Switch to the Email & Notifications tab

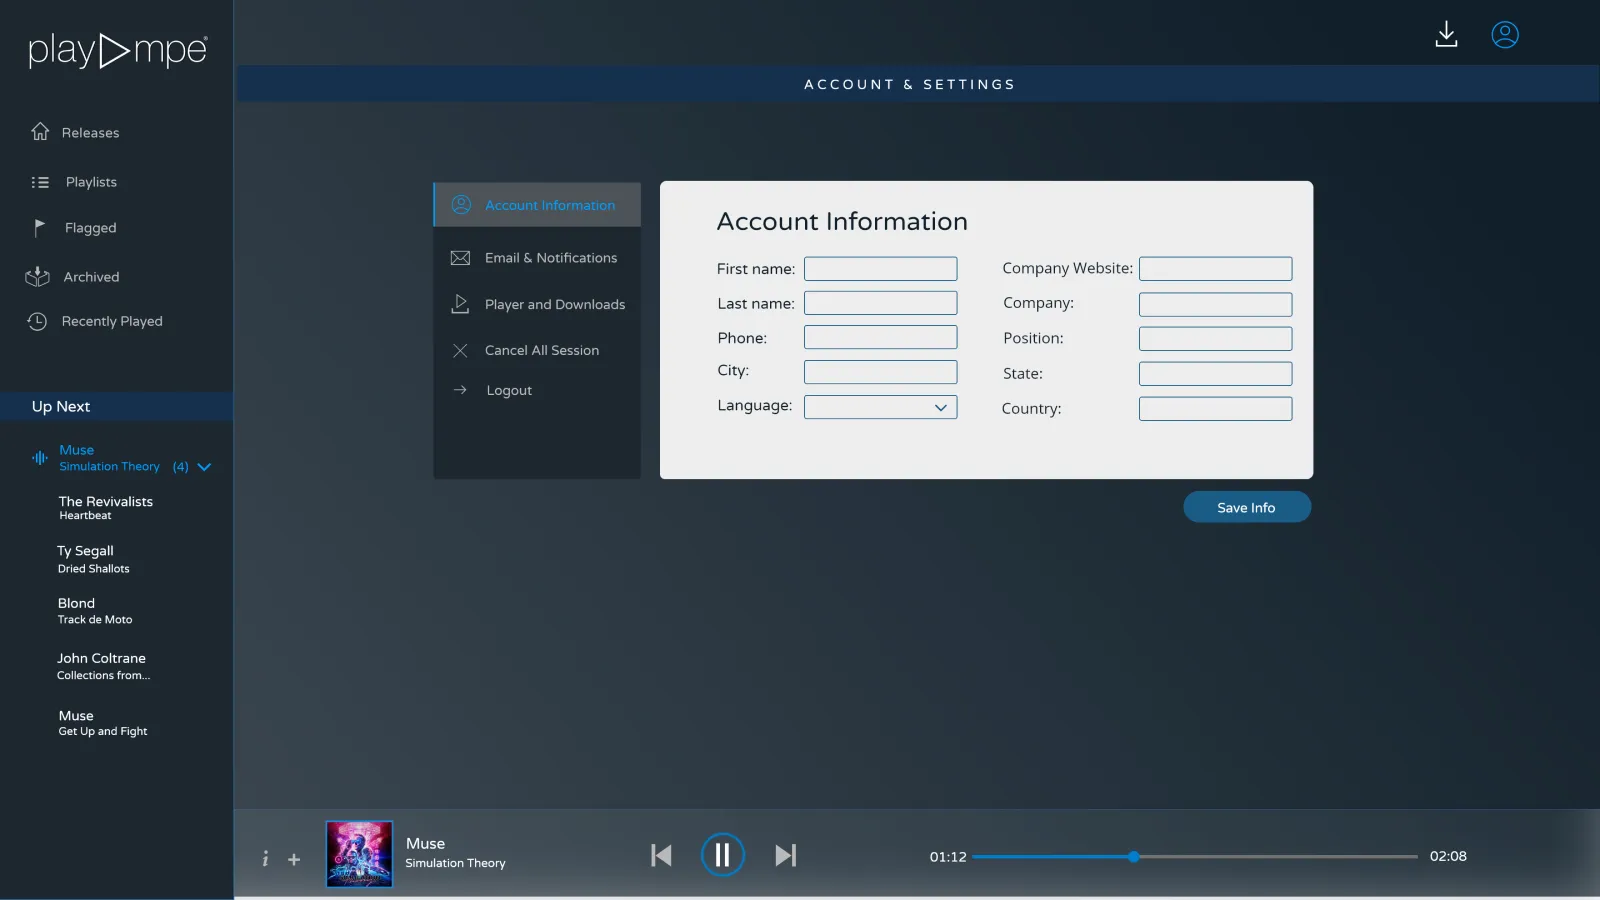point(550,257)
